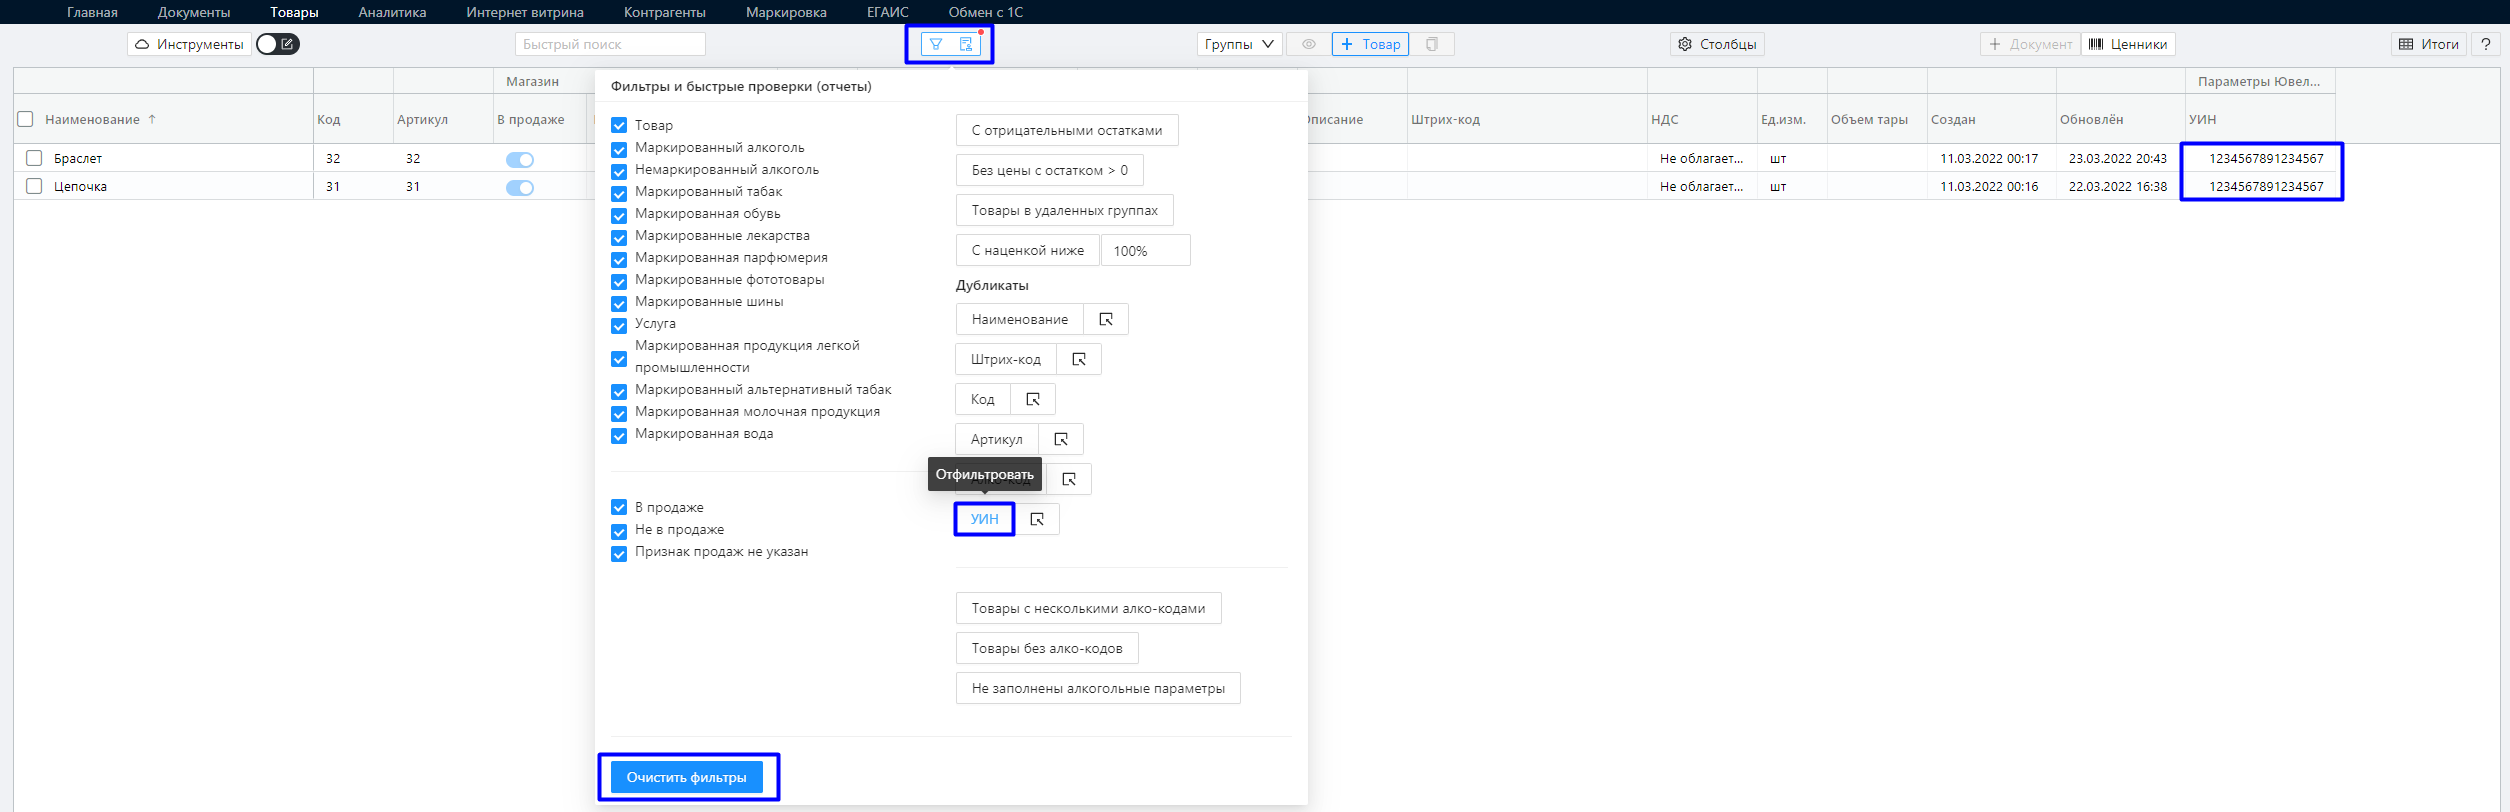Uncheck the В продаже filter checkbox
Viewport: 2510px width, 812px height.
(619, 508)
